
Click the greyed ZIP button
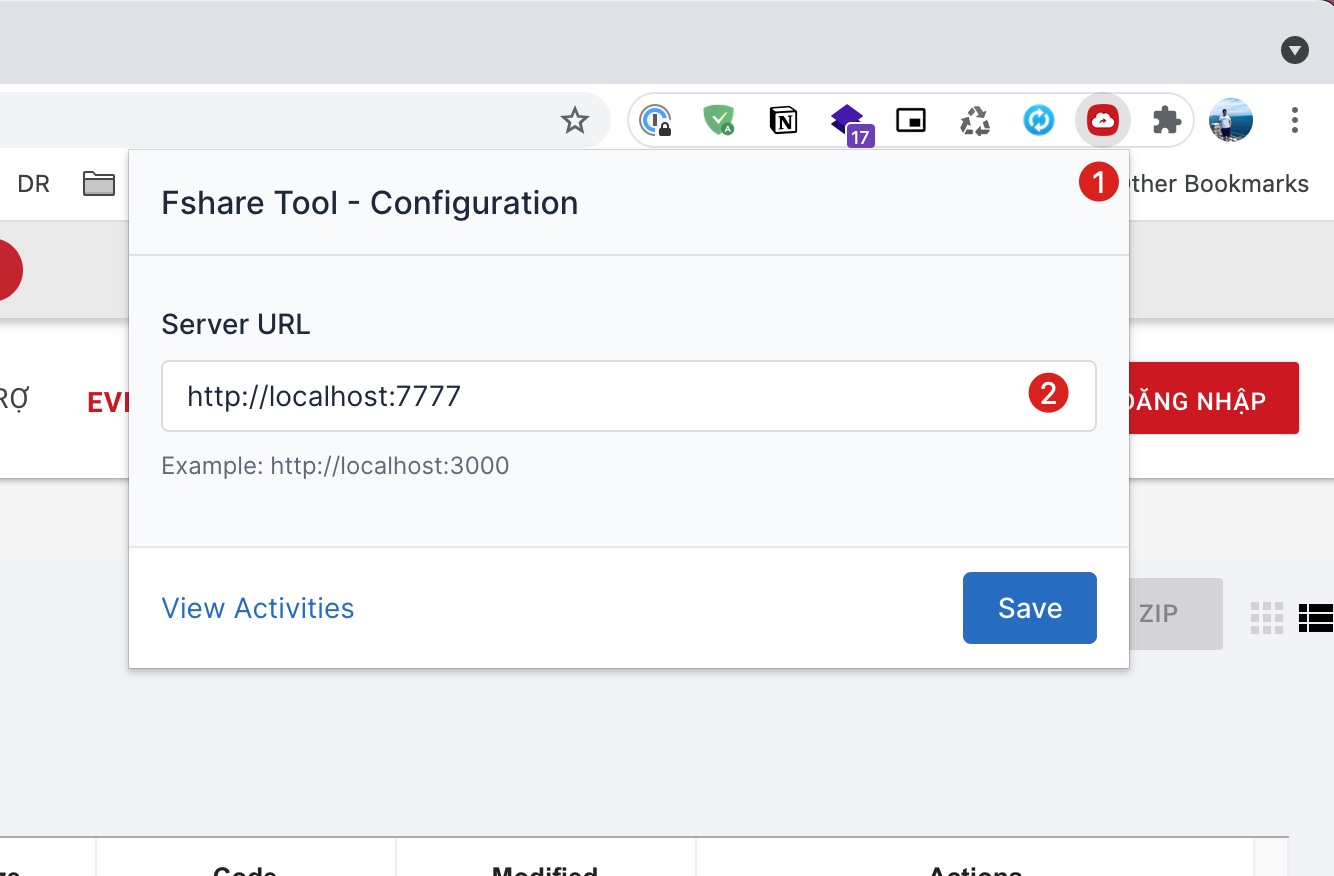(1176, 613)
